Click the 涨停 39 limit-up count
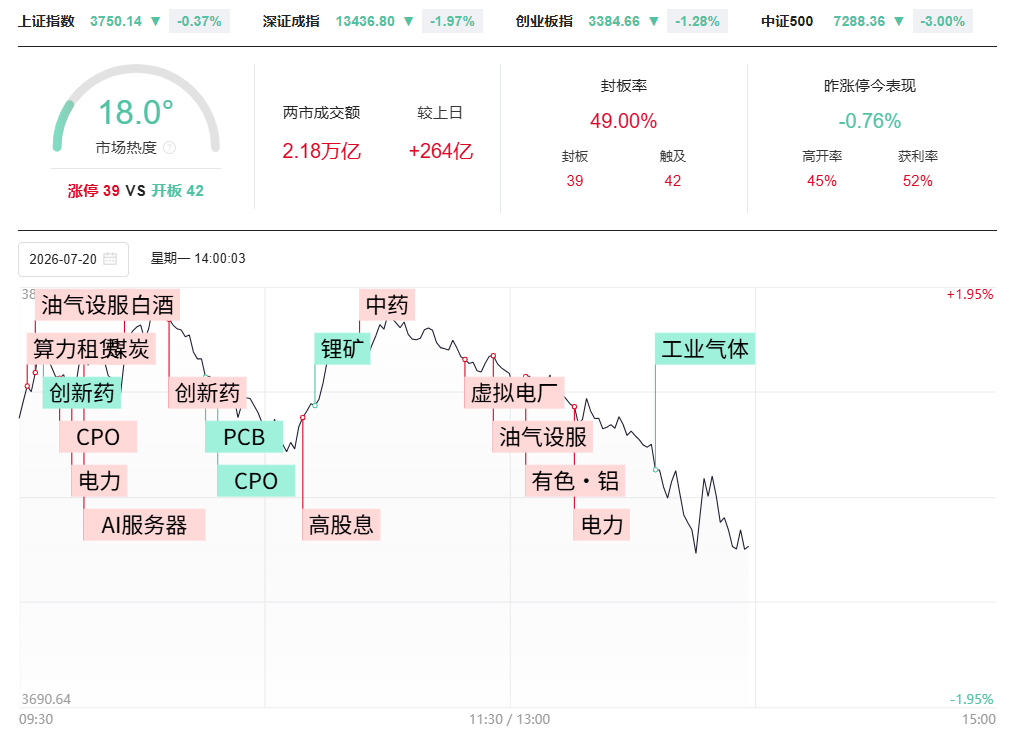The image size is (1019, 732). [x=94, y=190]
